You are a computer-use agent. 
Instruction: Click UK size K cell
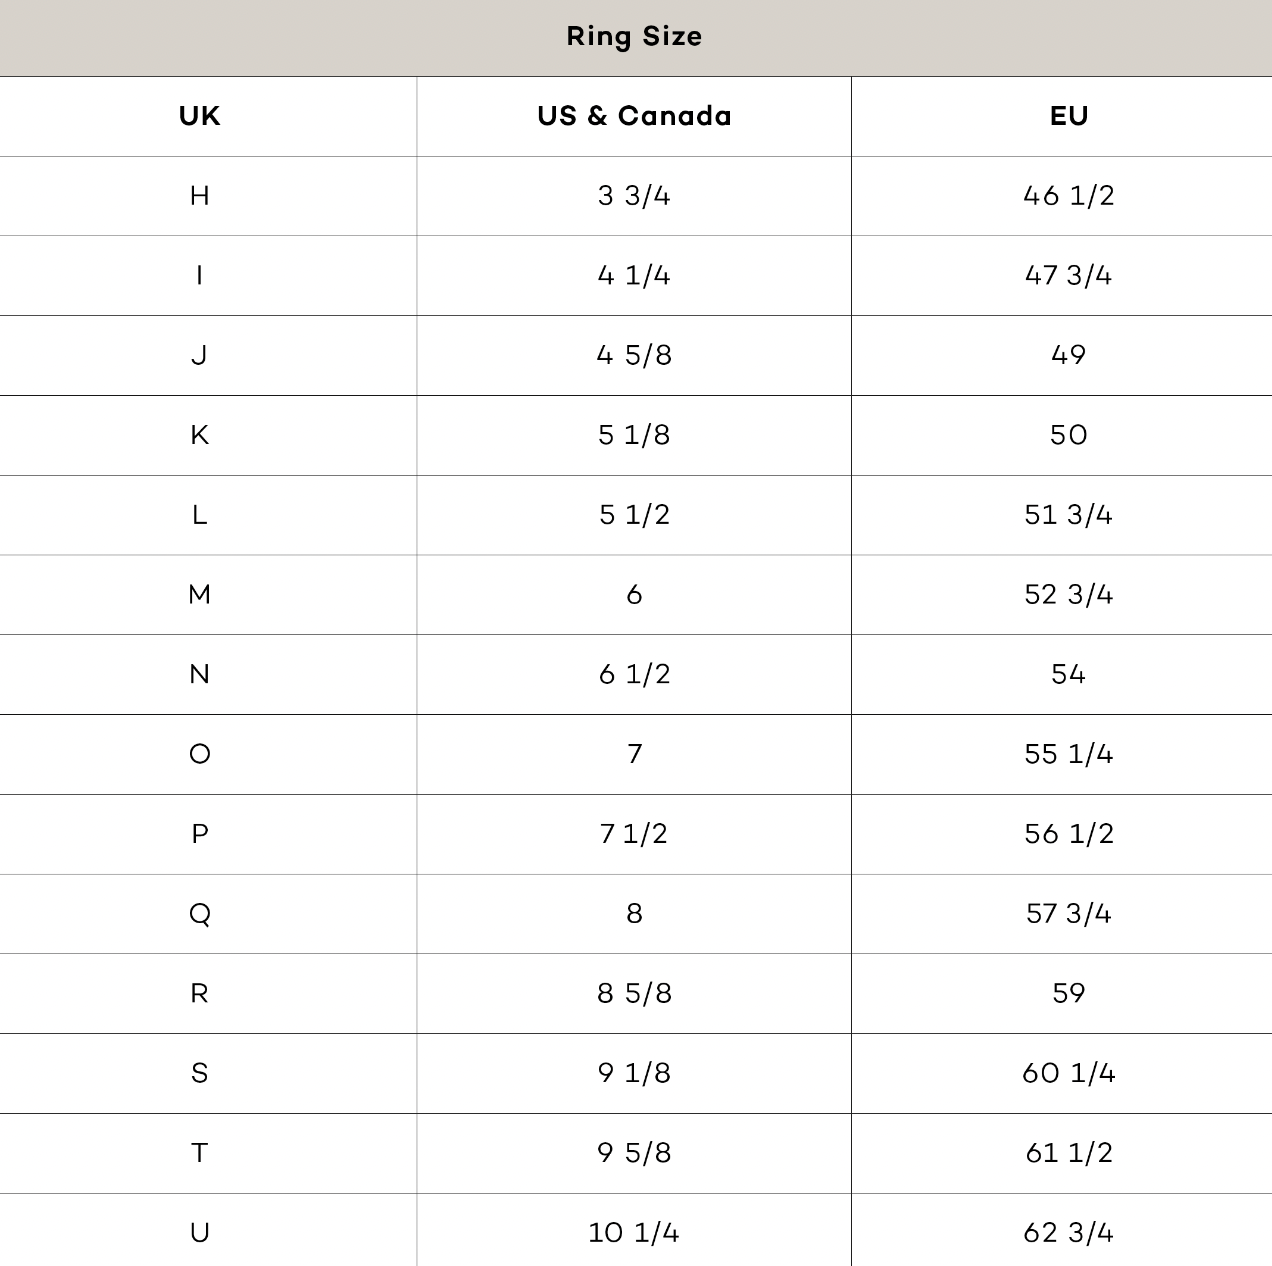pyautogui.click(x=200, y=435)
